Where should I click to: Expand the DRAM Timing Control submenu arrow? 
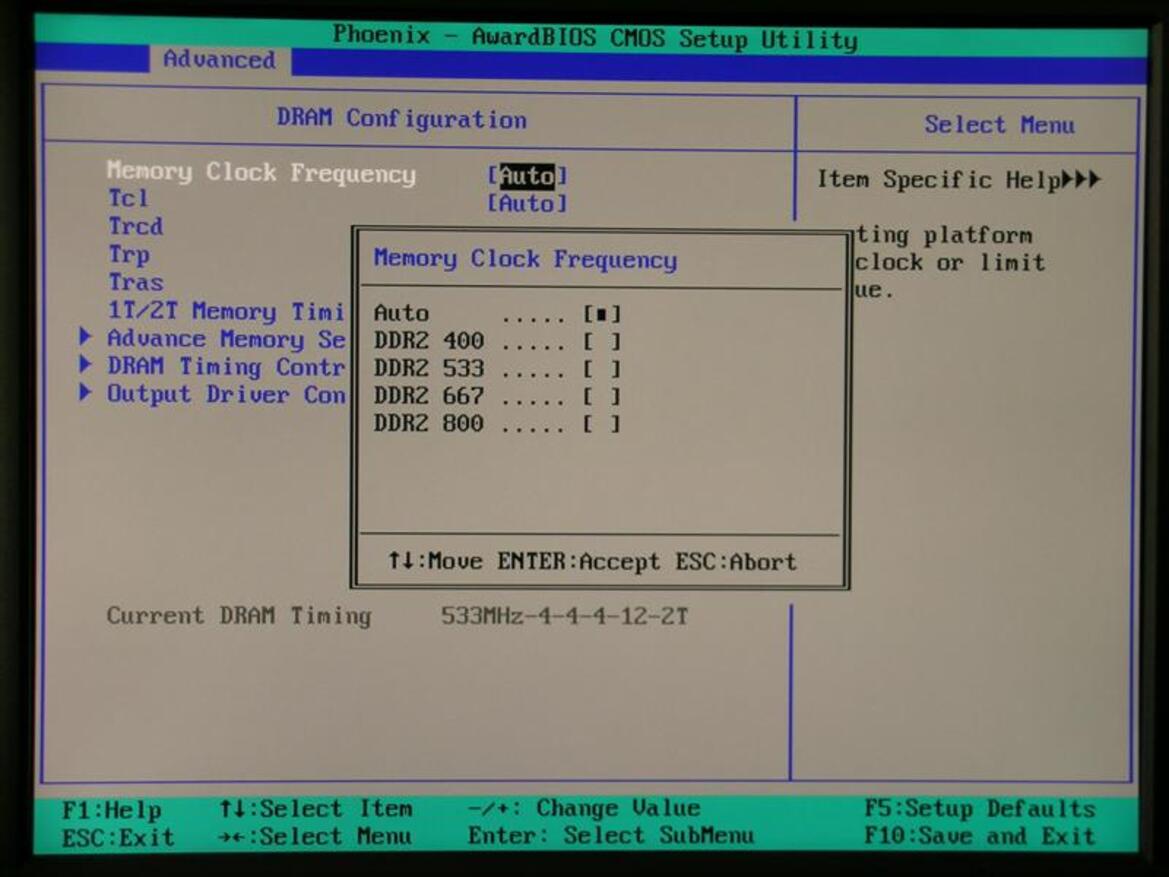86,365
